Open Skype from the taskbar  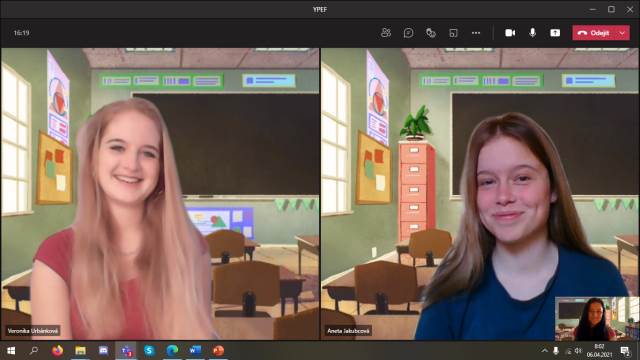click(x=149, y=351)
